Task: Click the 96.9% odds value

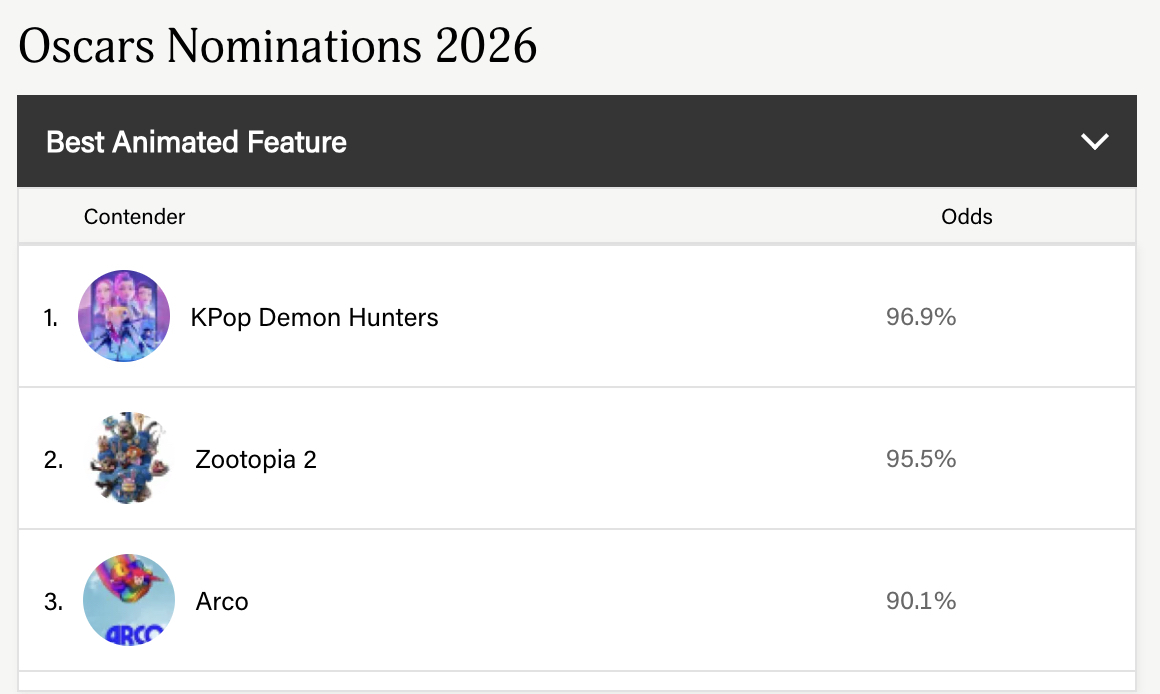Action: tap(920, 317)
